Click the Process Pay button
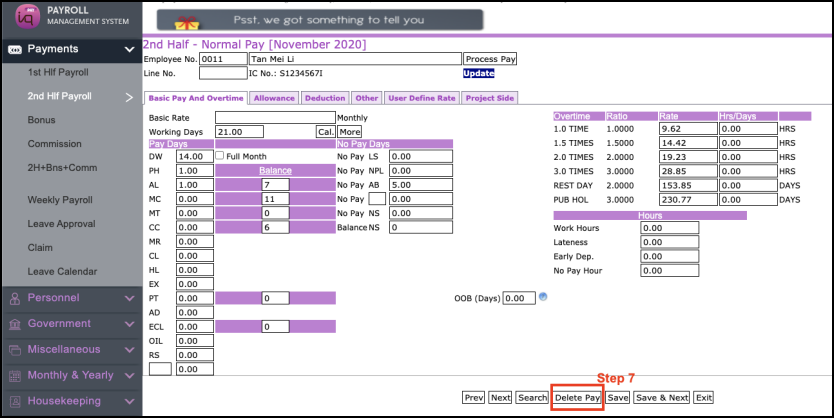 click(x=490, y=59)
